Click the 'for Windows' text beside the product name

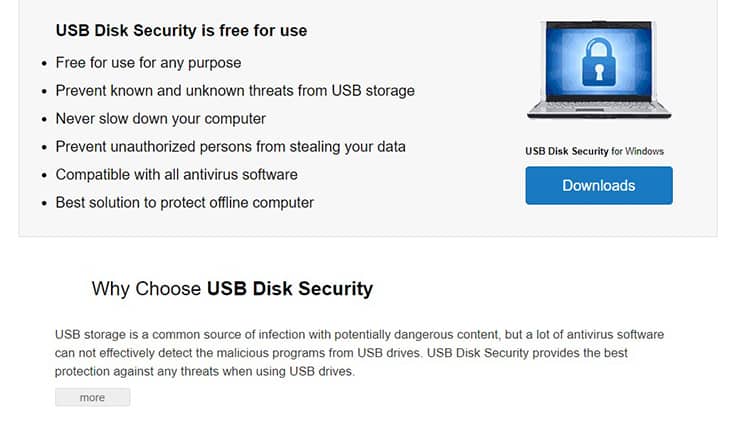(637, 152)
